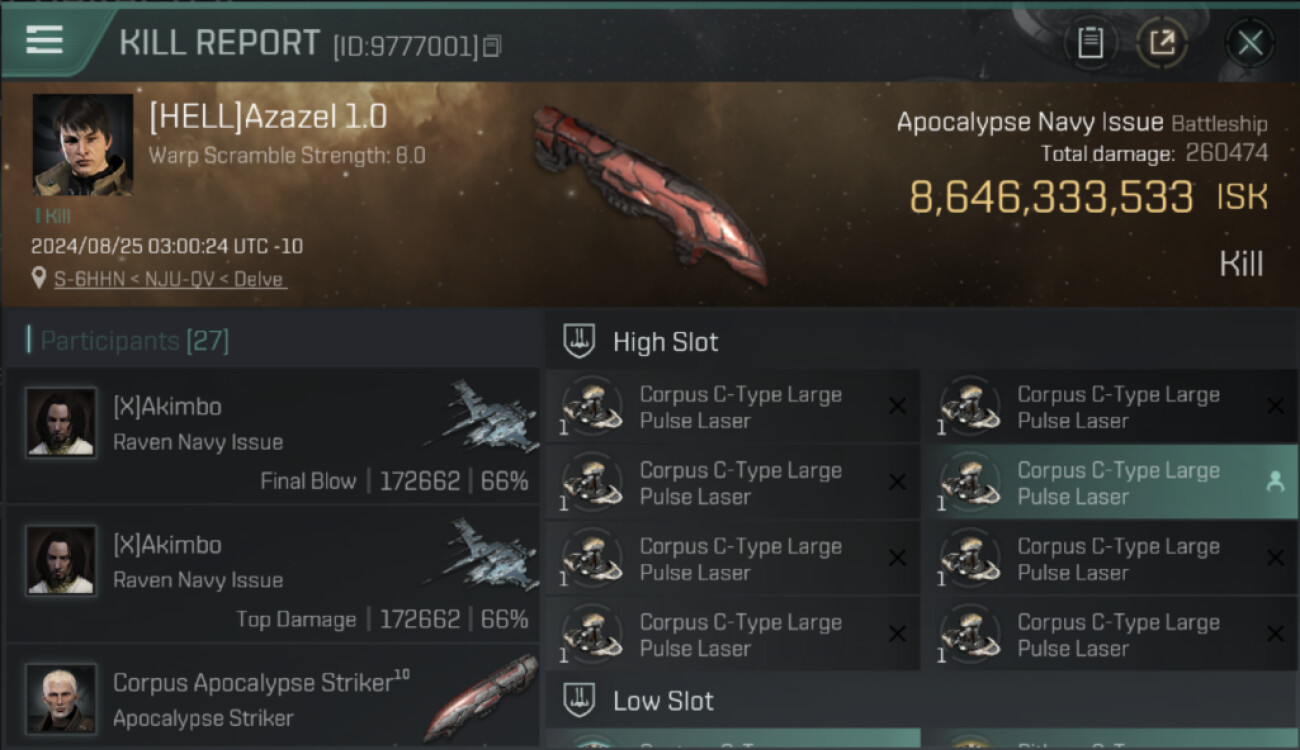Viewport: 1300px width, 750px height.
Task: Click X on top-left pulse laser module
Action: 897,406
